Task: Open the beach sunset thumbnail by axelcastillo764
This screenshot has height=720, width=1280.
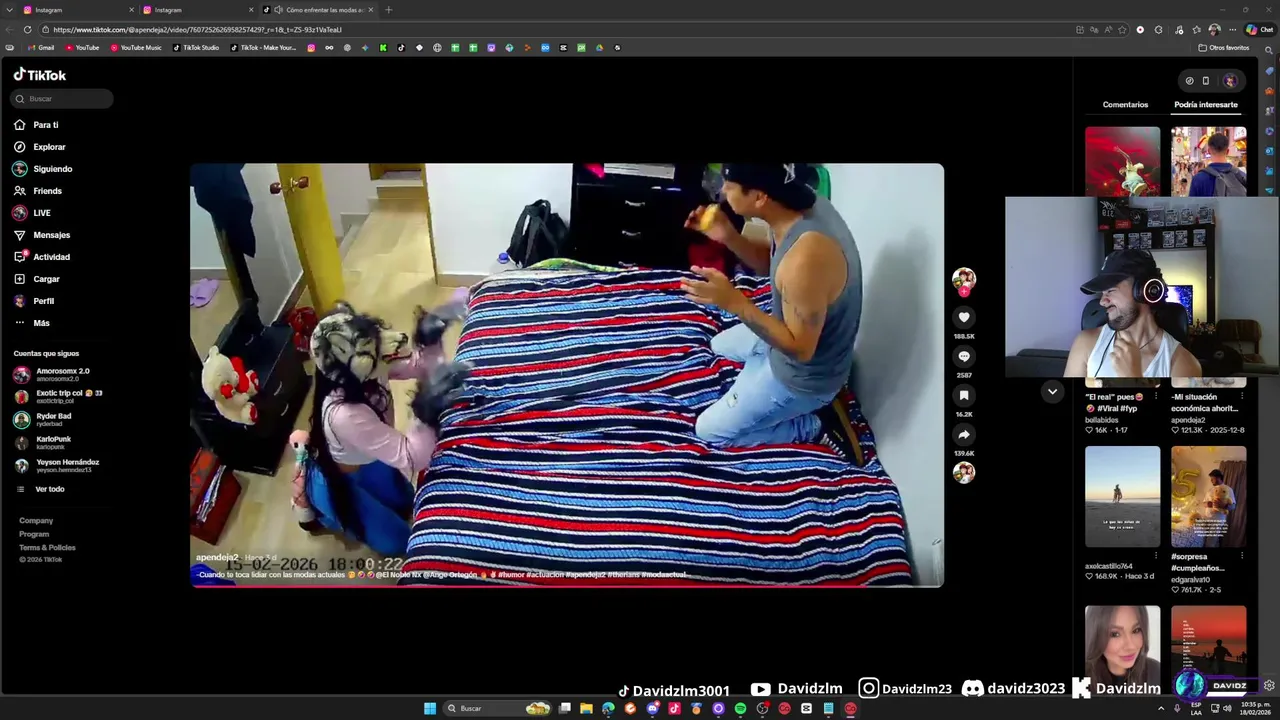Action: tap(1122, 496)
